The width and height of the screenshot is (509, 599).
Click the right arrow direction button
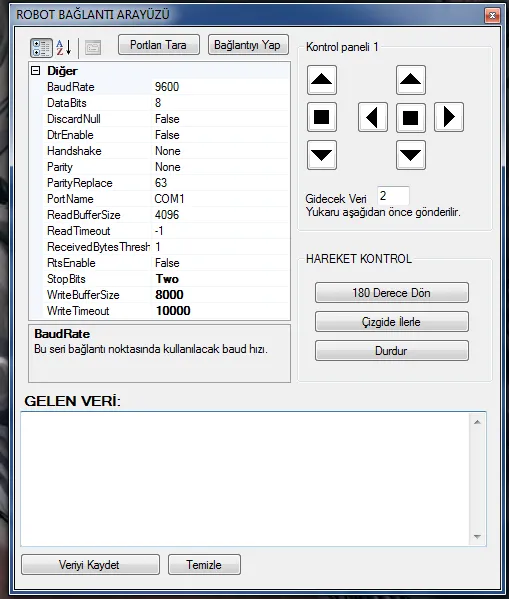point(449,117)
